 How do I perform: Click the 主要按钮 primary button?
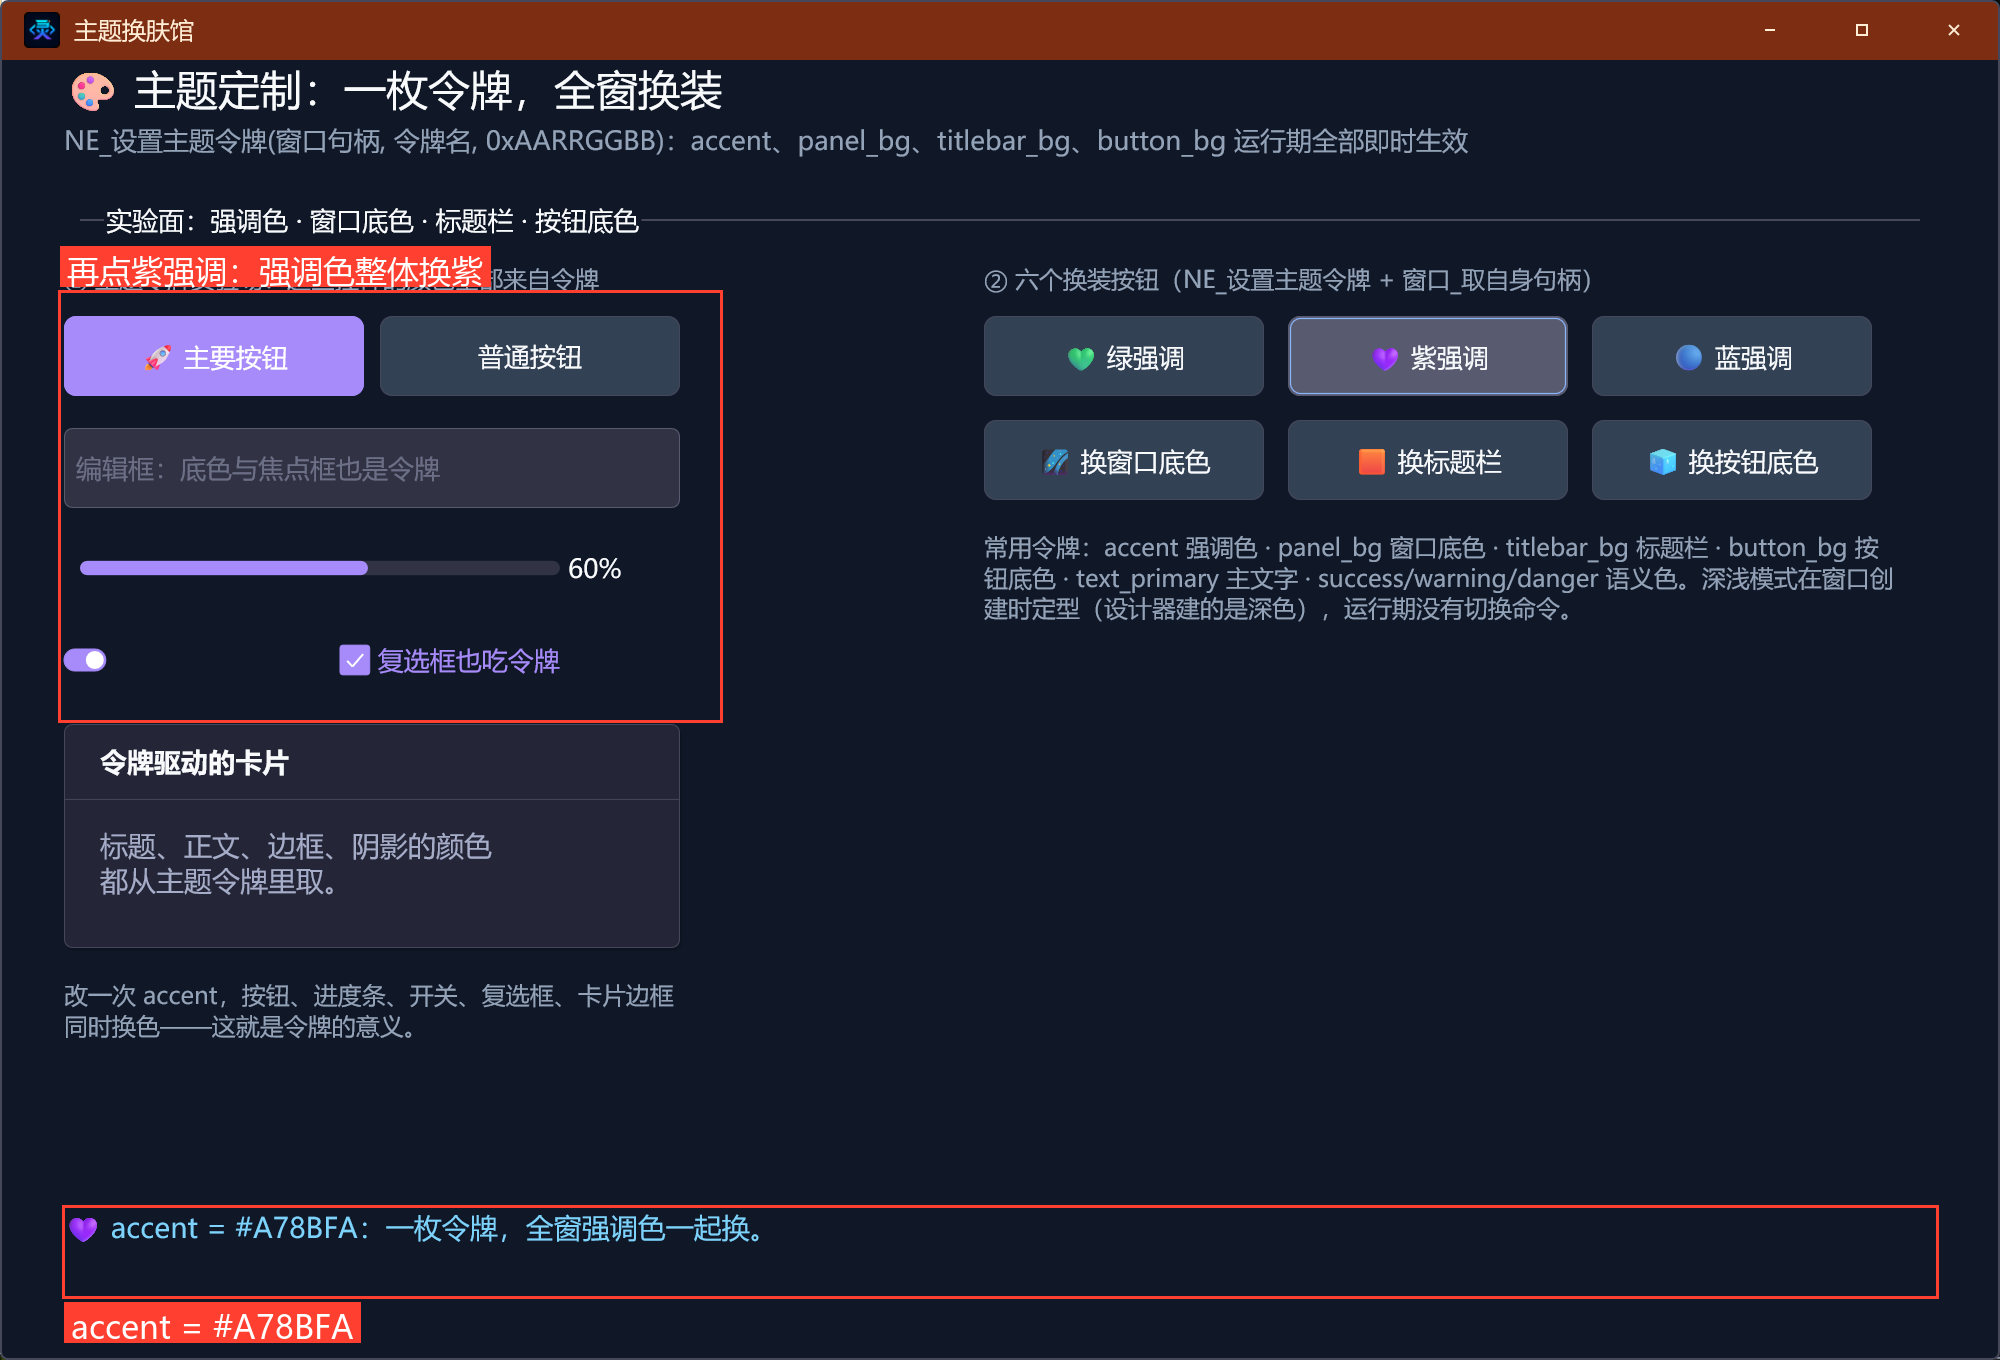(x=214, y=357)
